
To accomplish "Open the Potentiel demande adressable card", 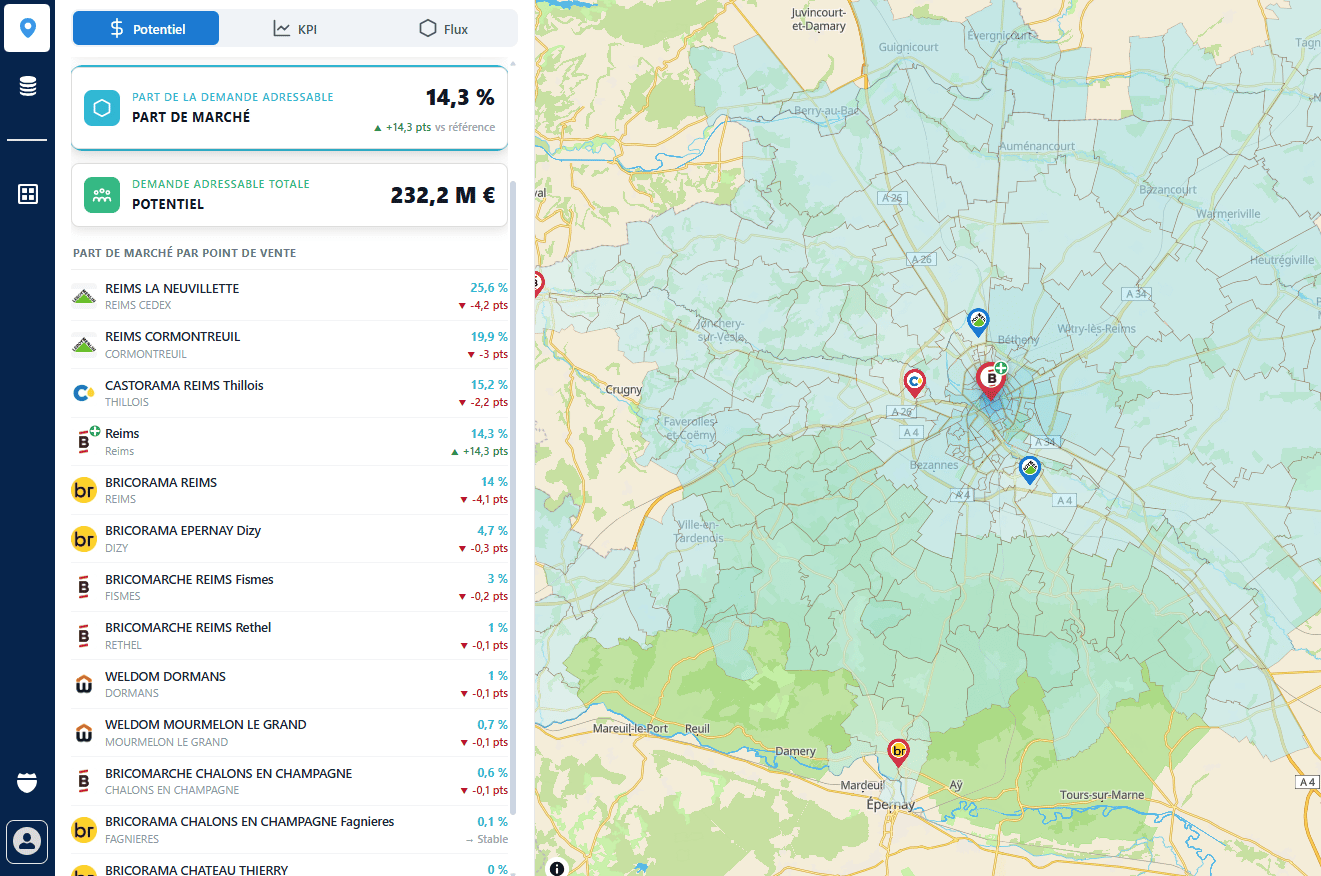I will click(x=289, y=195).
